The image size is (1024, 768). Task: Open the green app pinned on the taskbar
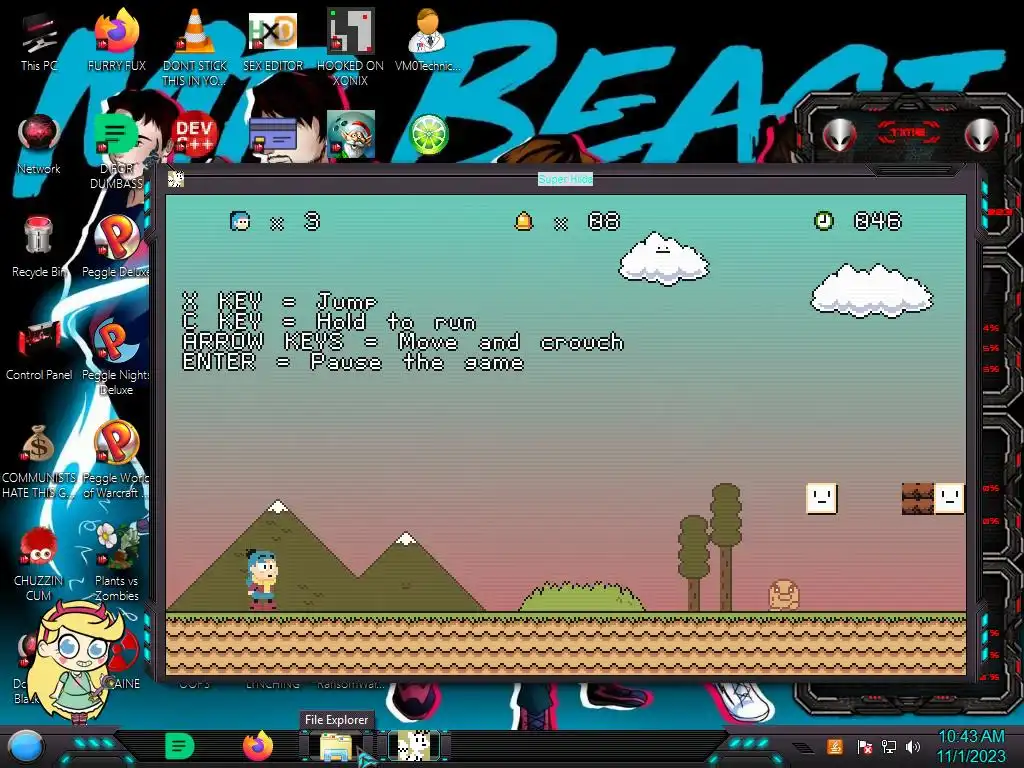tap(180, 746)
